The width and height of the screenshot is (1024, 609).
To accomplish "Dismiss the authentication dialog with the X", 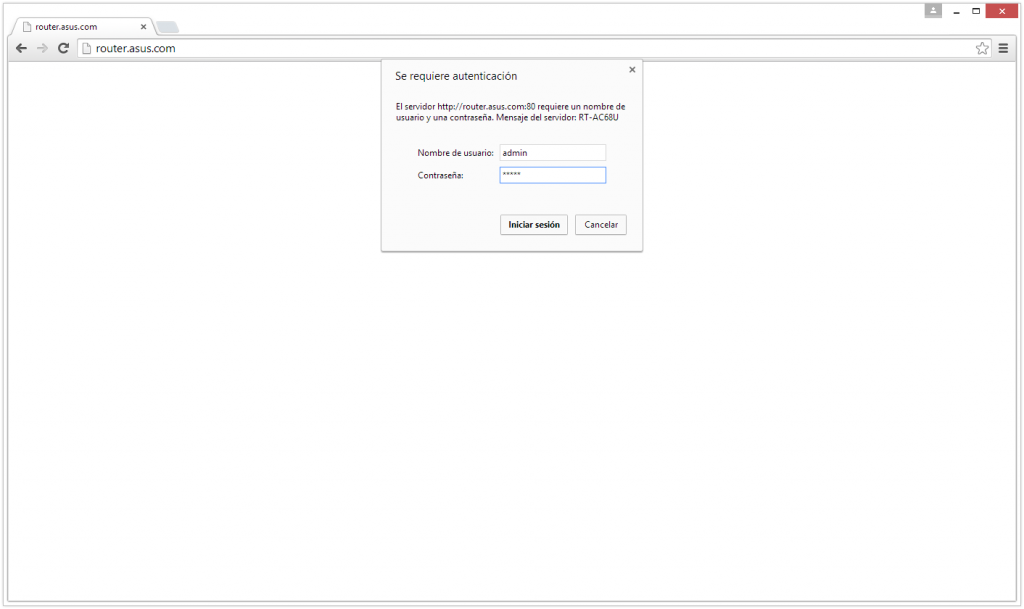I will click(632, 70).
